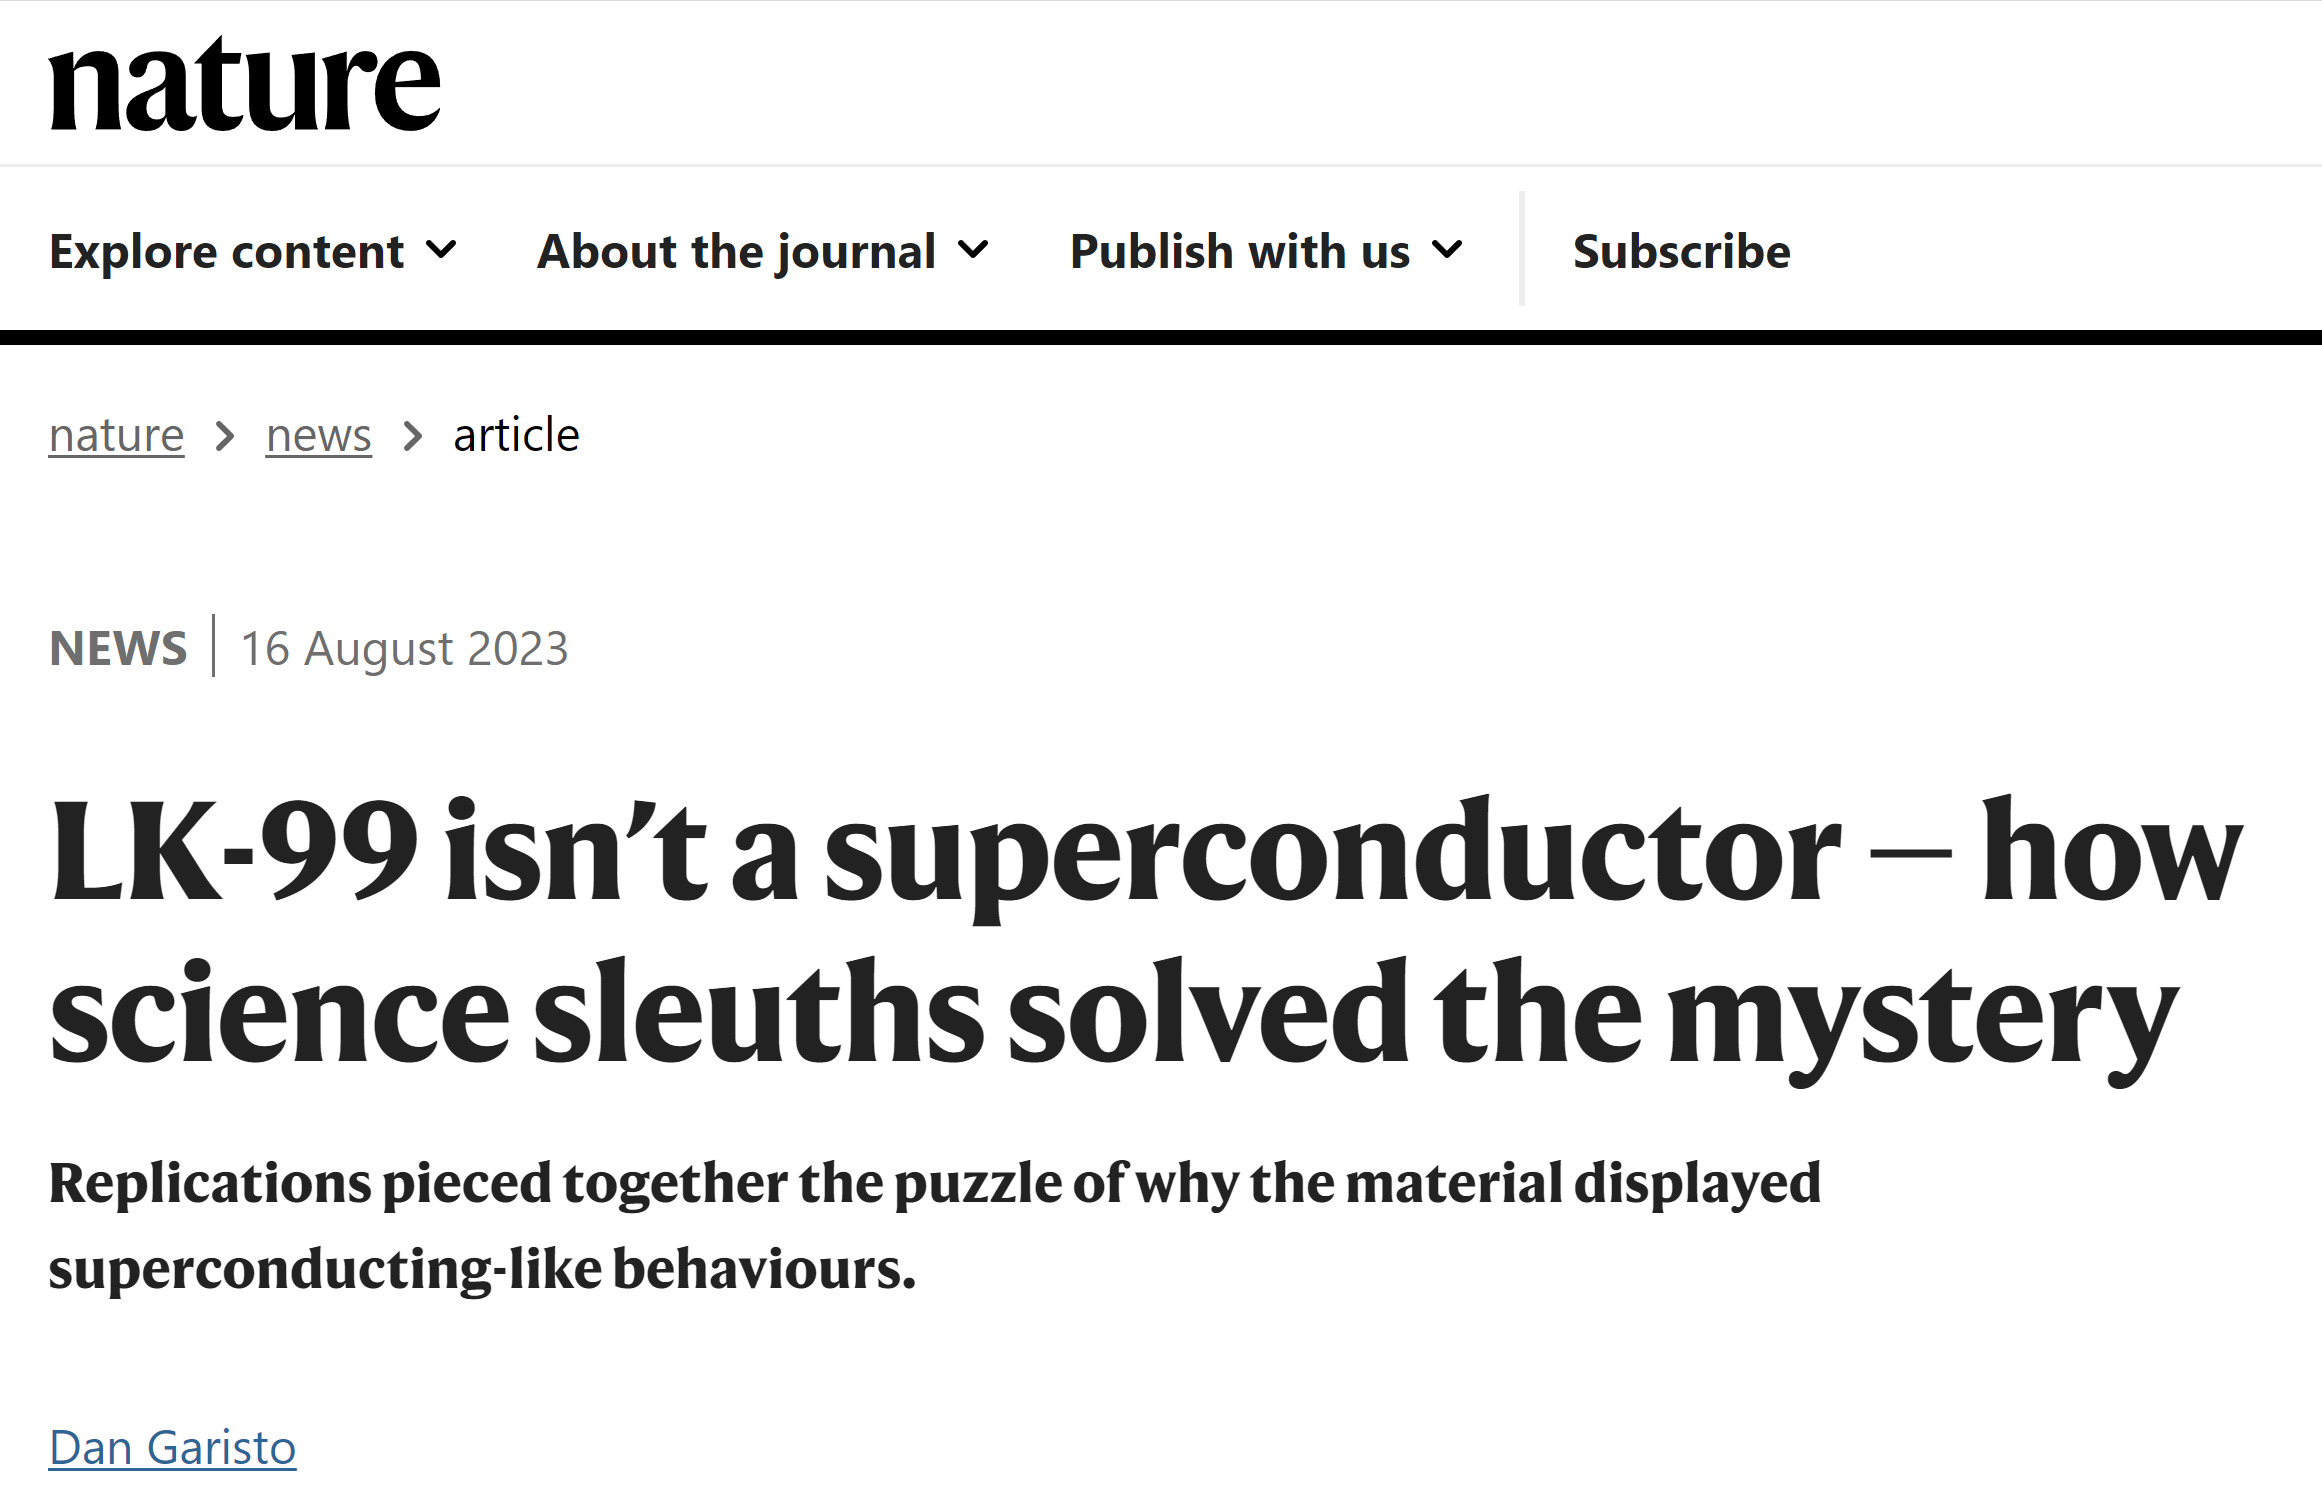Click chevron between nature and news breadcrumbs
Screen dimensions: 2322x1491
pos(225,437)
